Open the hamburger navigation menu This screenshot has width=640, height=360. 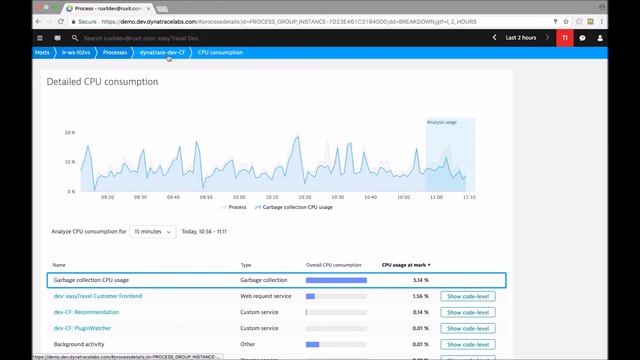point(40,38)
